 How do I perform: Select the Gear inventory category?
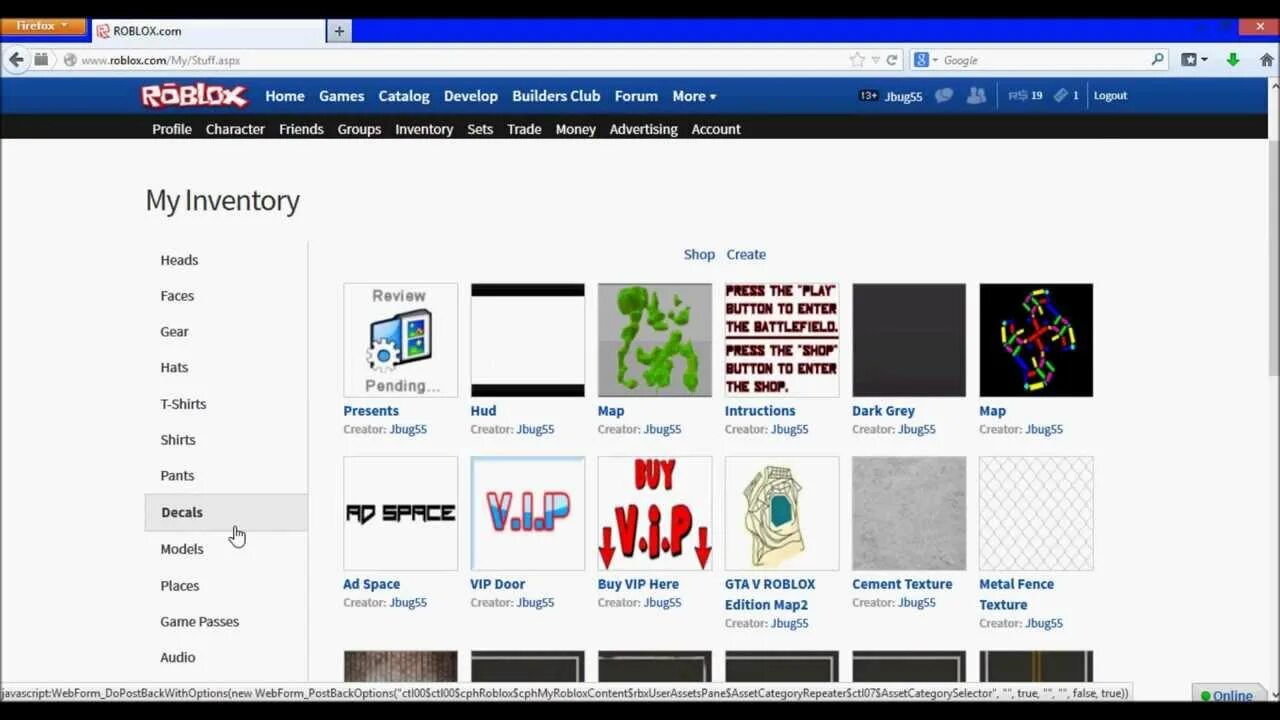(174, 332)
